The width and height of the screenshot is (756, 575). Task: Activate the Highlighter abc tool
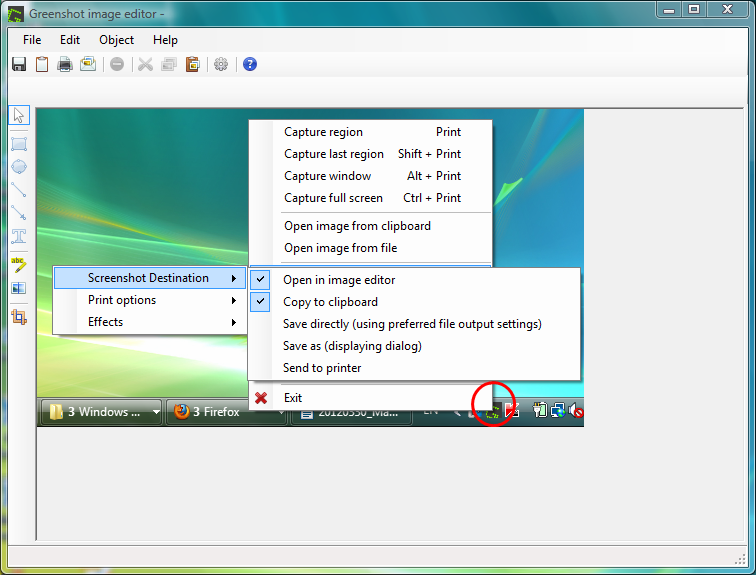pos(19,264)
